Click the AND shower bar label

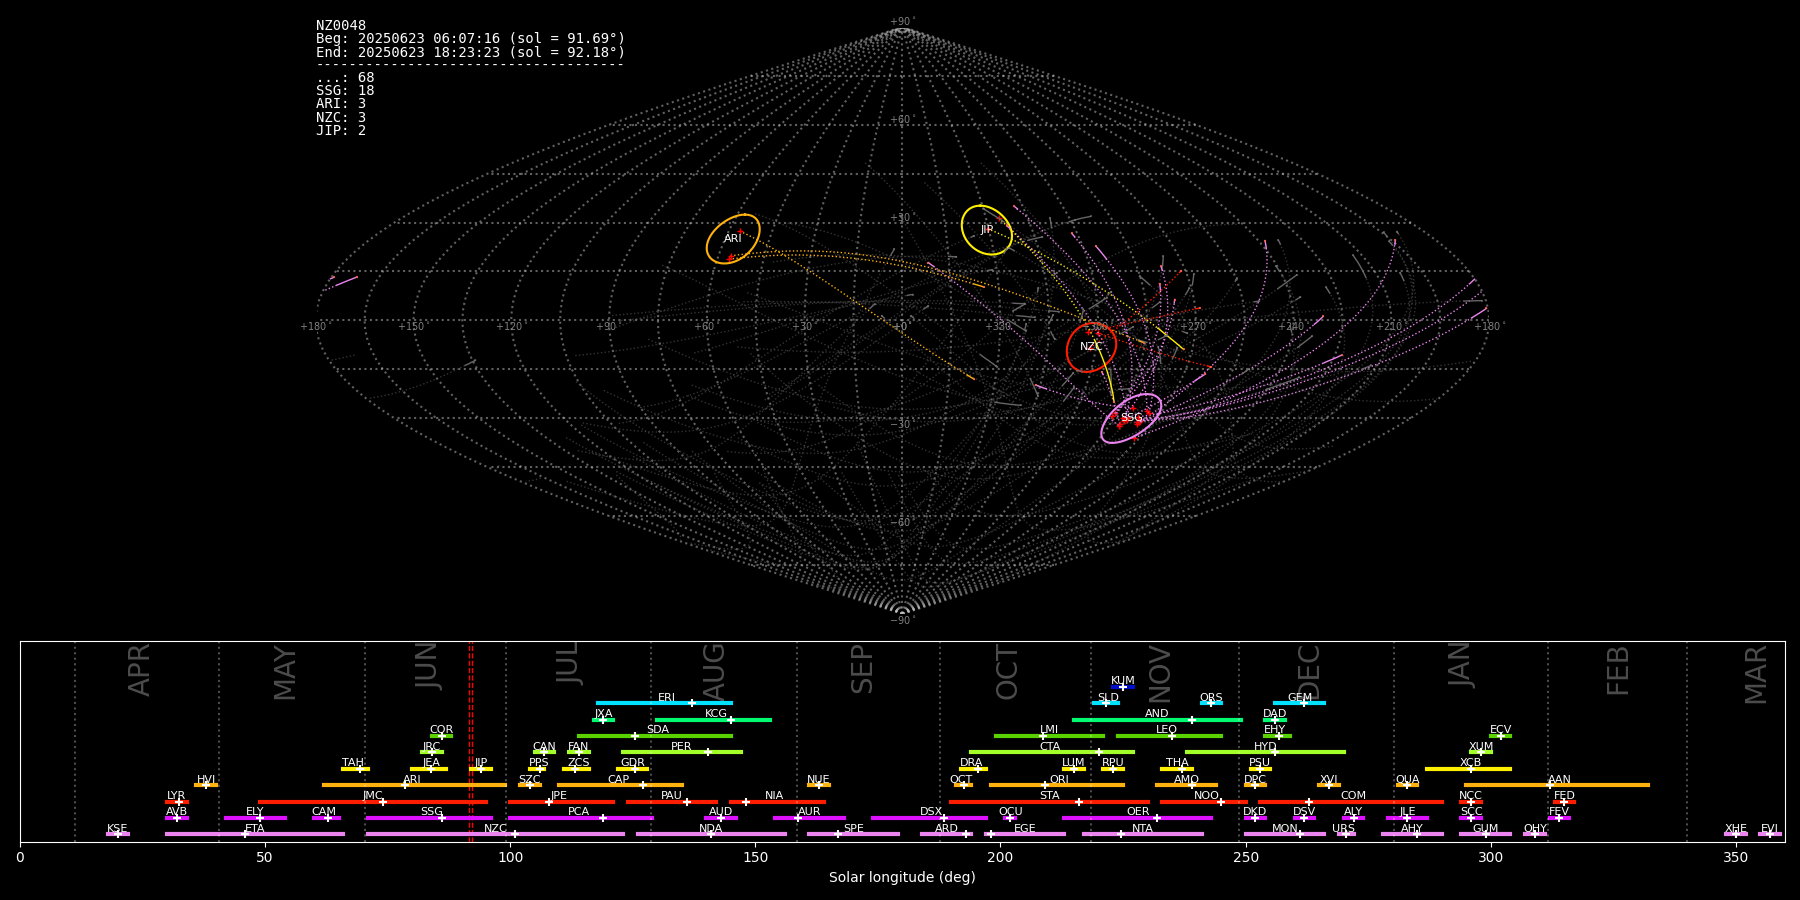(1157, 714)
